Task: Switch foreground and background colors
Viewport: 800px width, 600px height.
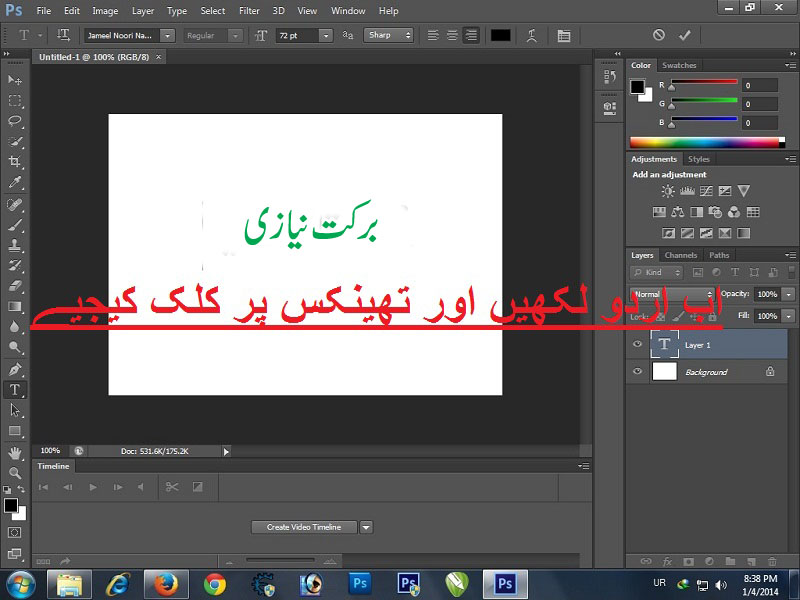Action: (21, 489)
